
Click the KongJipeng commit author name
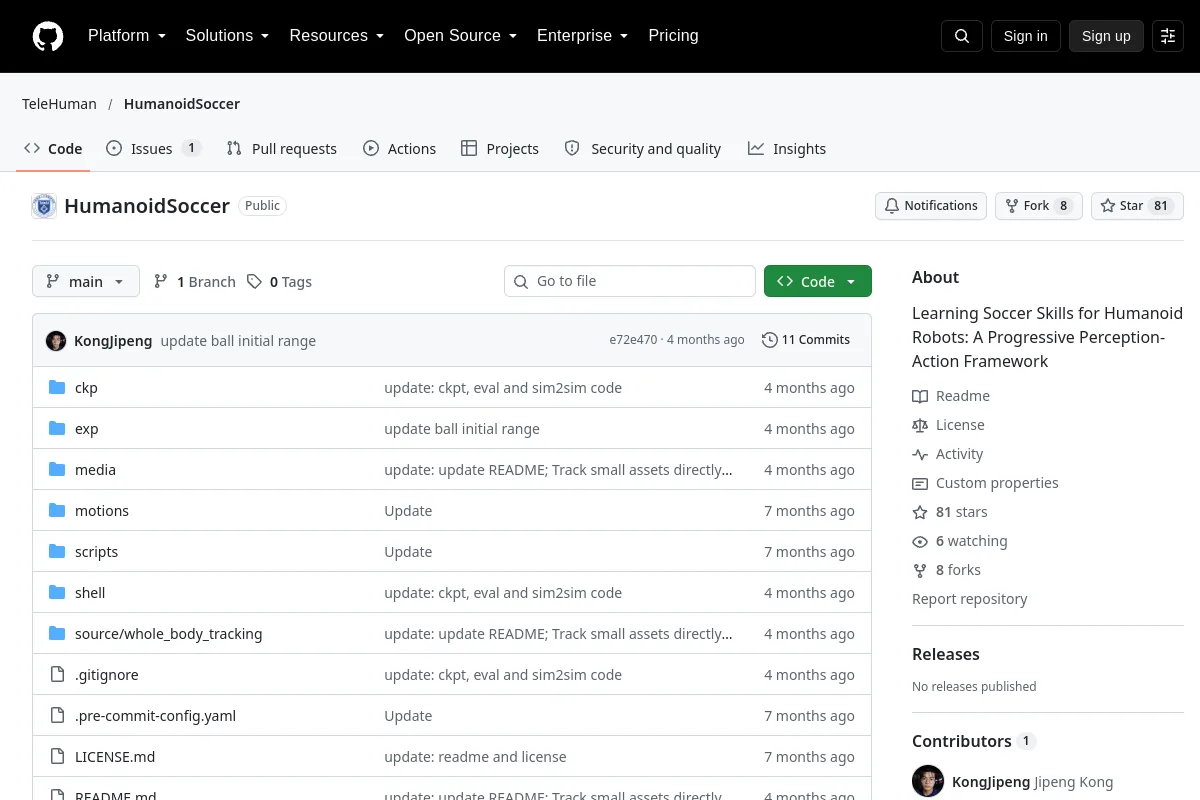click(x=113, y=341)
